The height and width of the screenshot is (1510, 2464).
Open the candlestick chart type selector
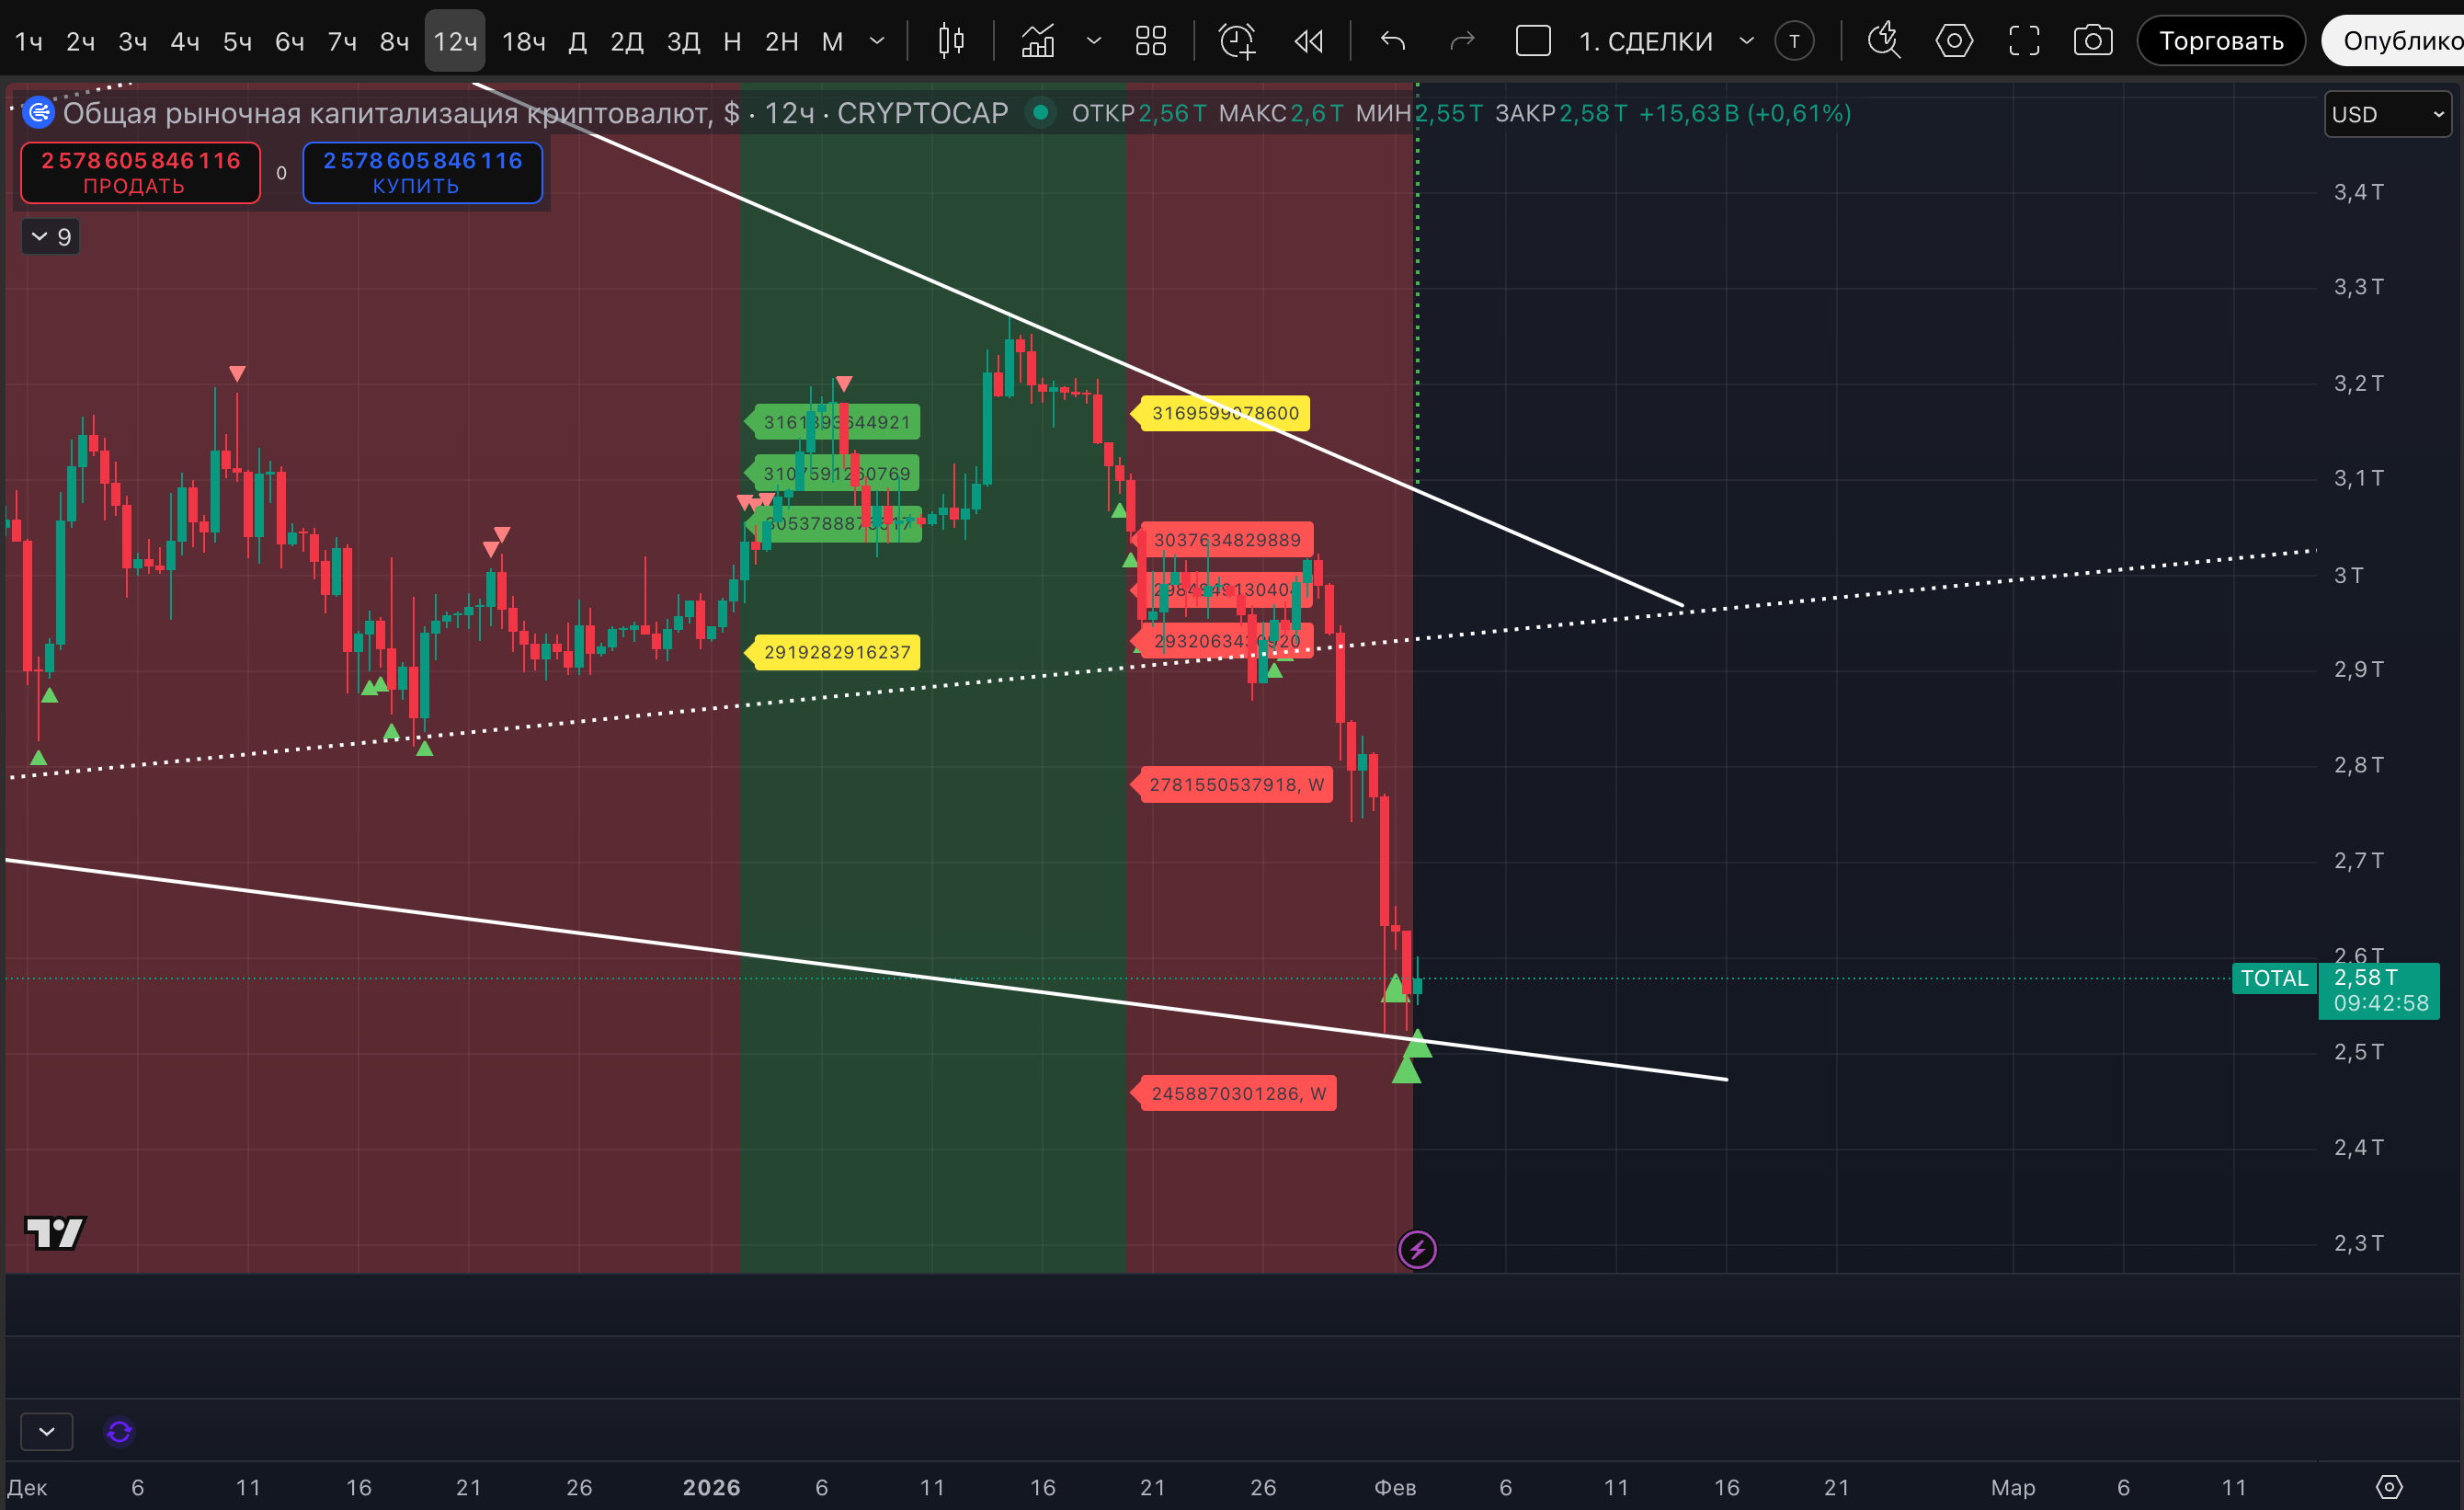(x=951, y=41)
